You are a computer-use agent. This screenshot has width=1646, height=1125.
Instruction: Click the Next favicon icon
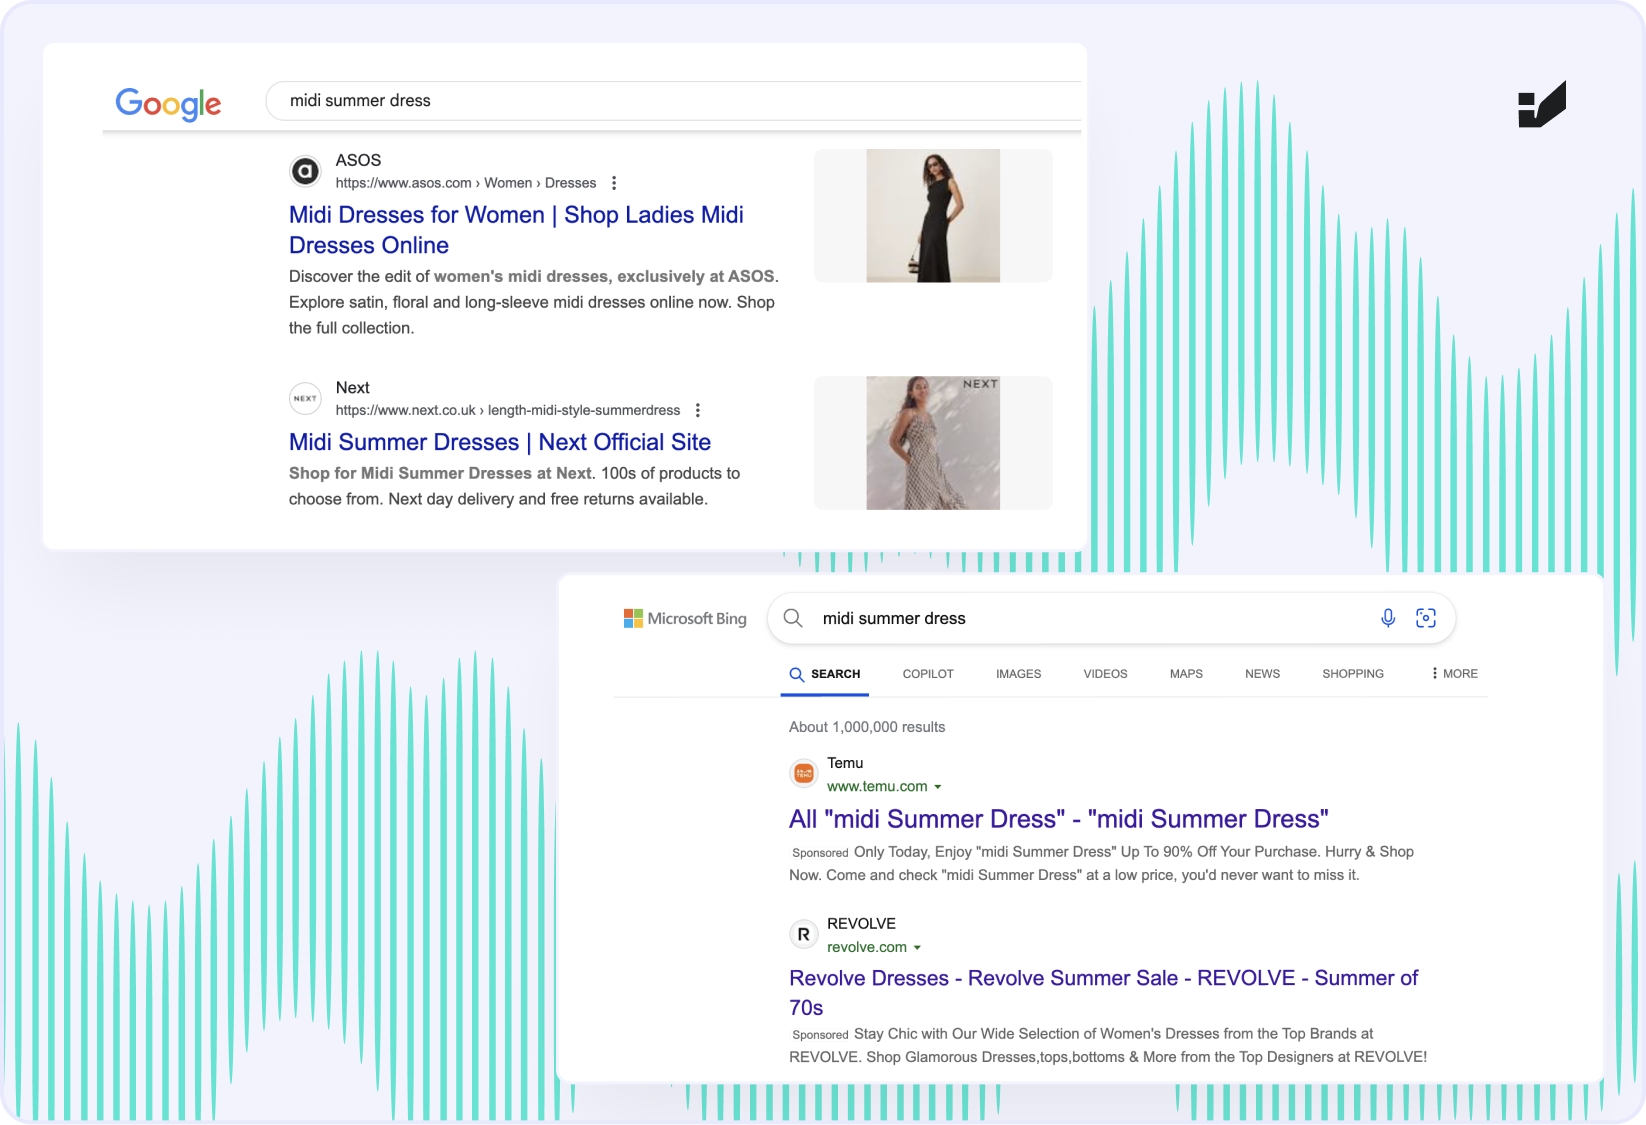(305, 398)
